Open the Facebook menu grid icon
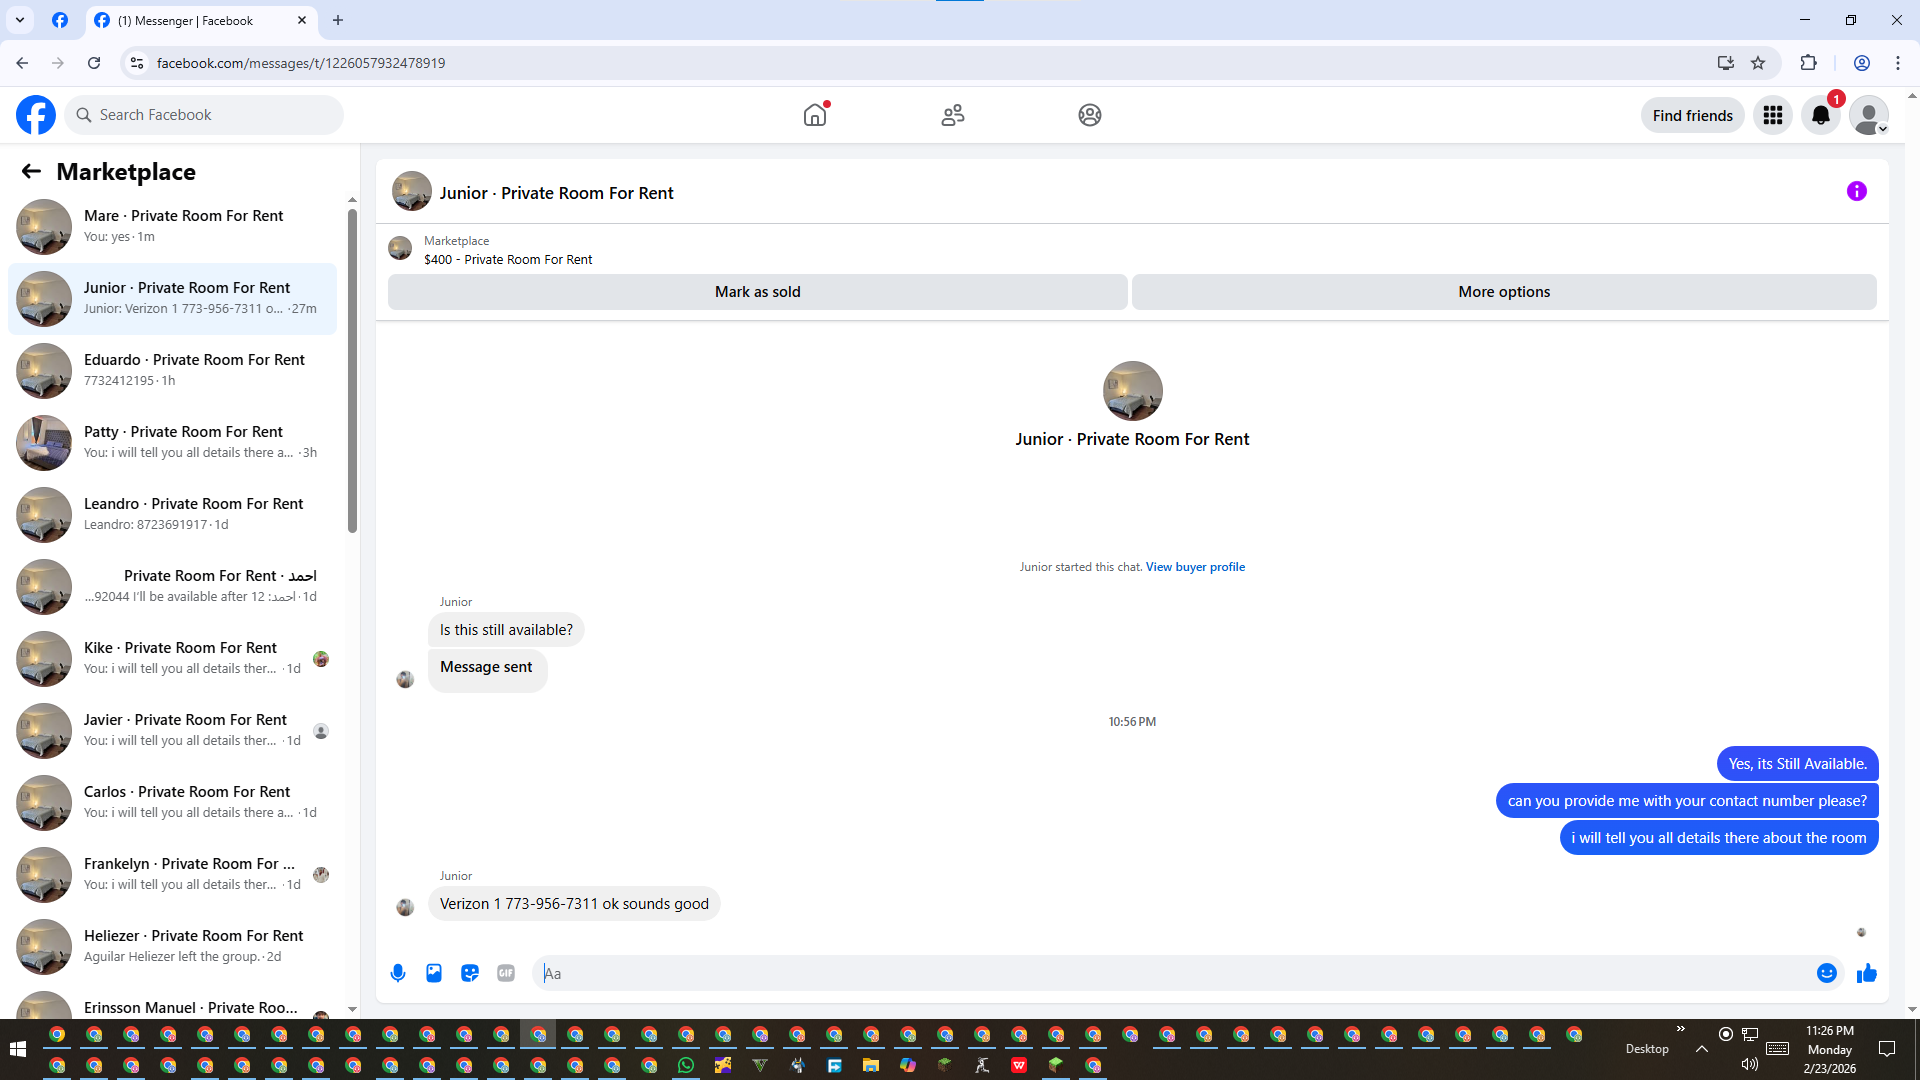Screen dimensions: 1920x1080 coord(1773,115)
